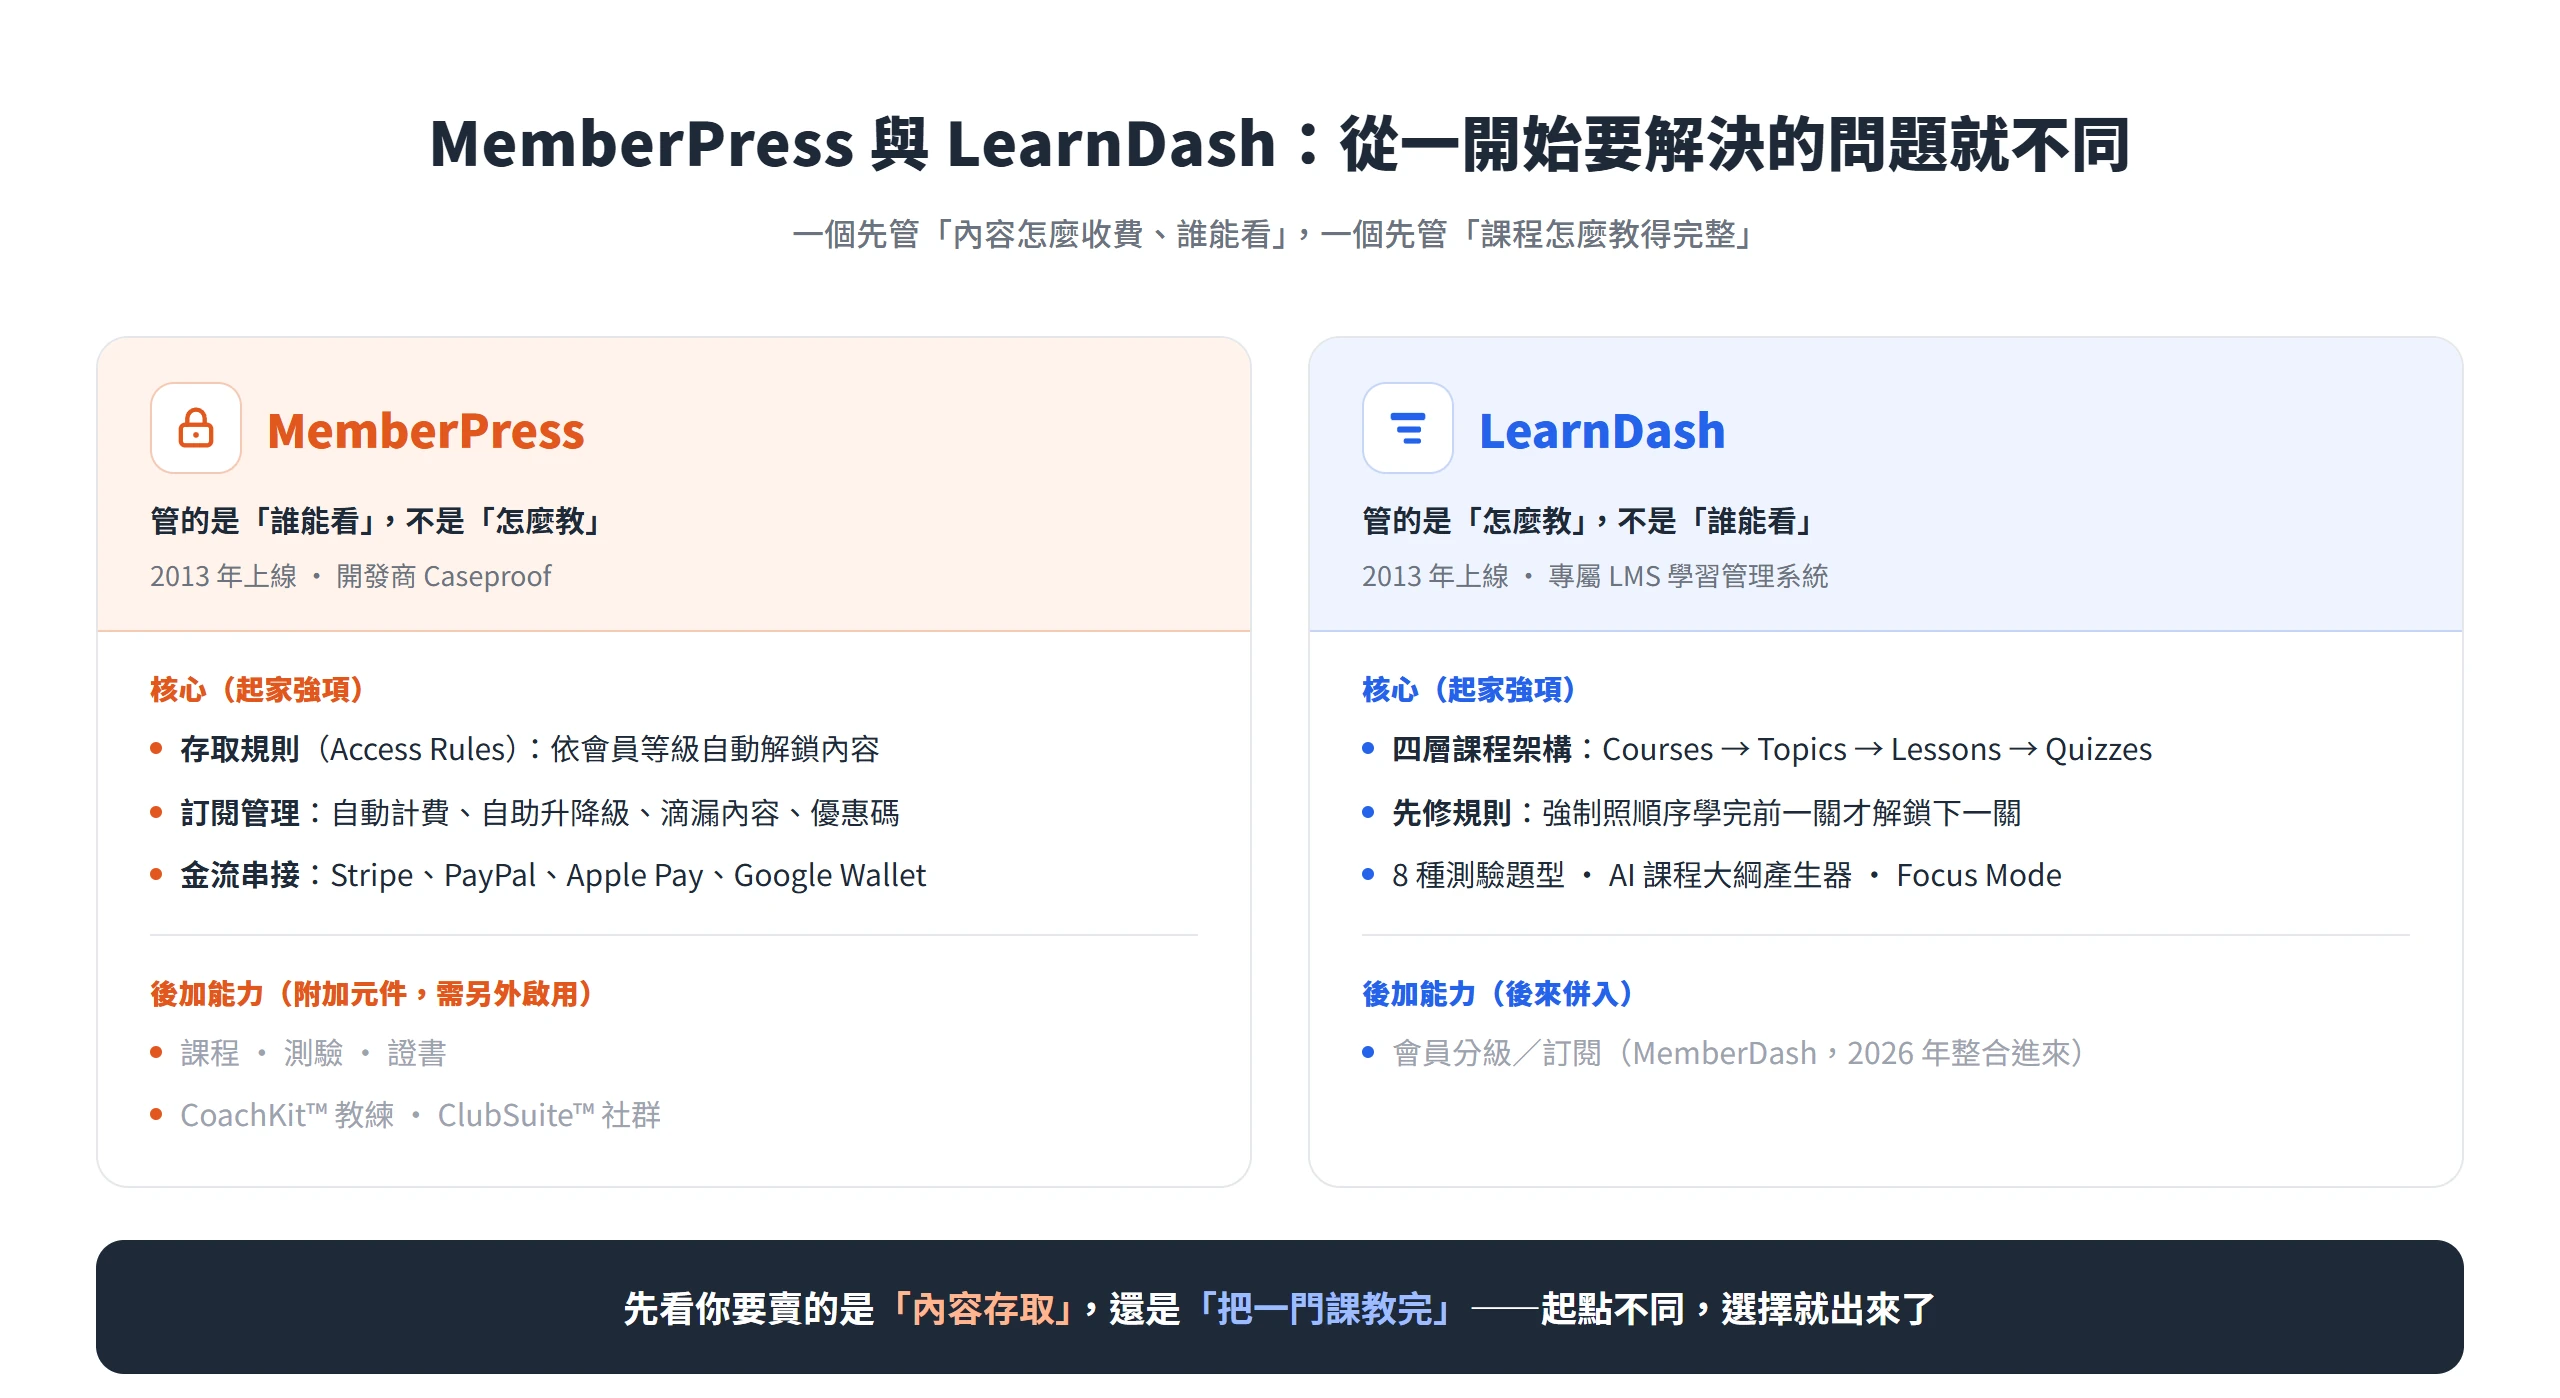Click the '課程 · 測驗 · 證書' bullet

pyautogui.click(x=298, y=1053)
